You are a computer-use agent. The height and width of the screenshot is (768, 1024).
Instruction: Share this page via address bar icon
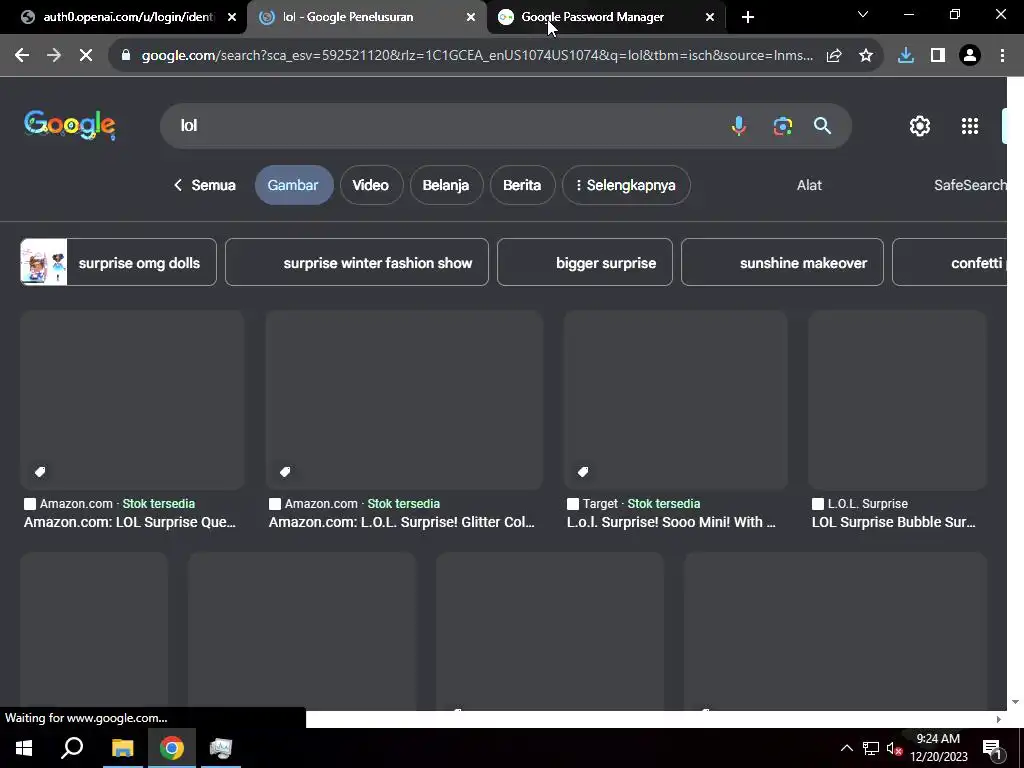click(x=834, y=56)
